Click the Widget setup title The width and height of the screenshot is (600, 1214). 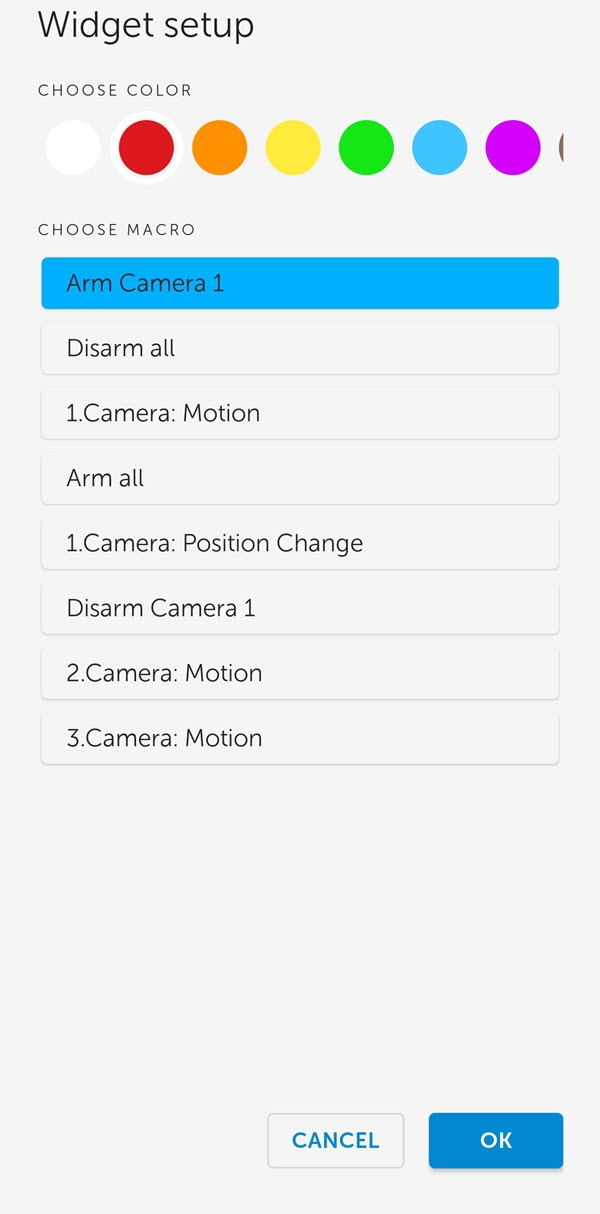click(146, 25)
